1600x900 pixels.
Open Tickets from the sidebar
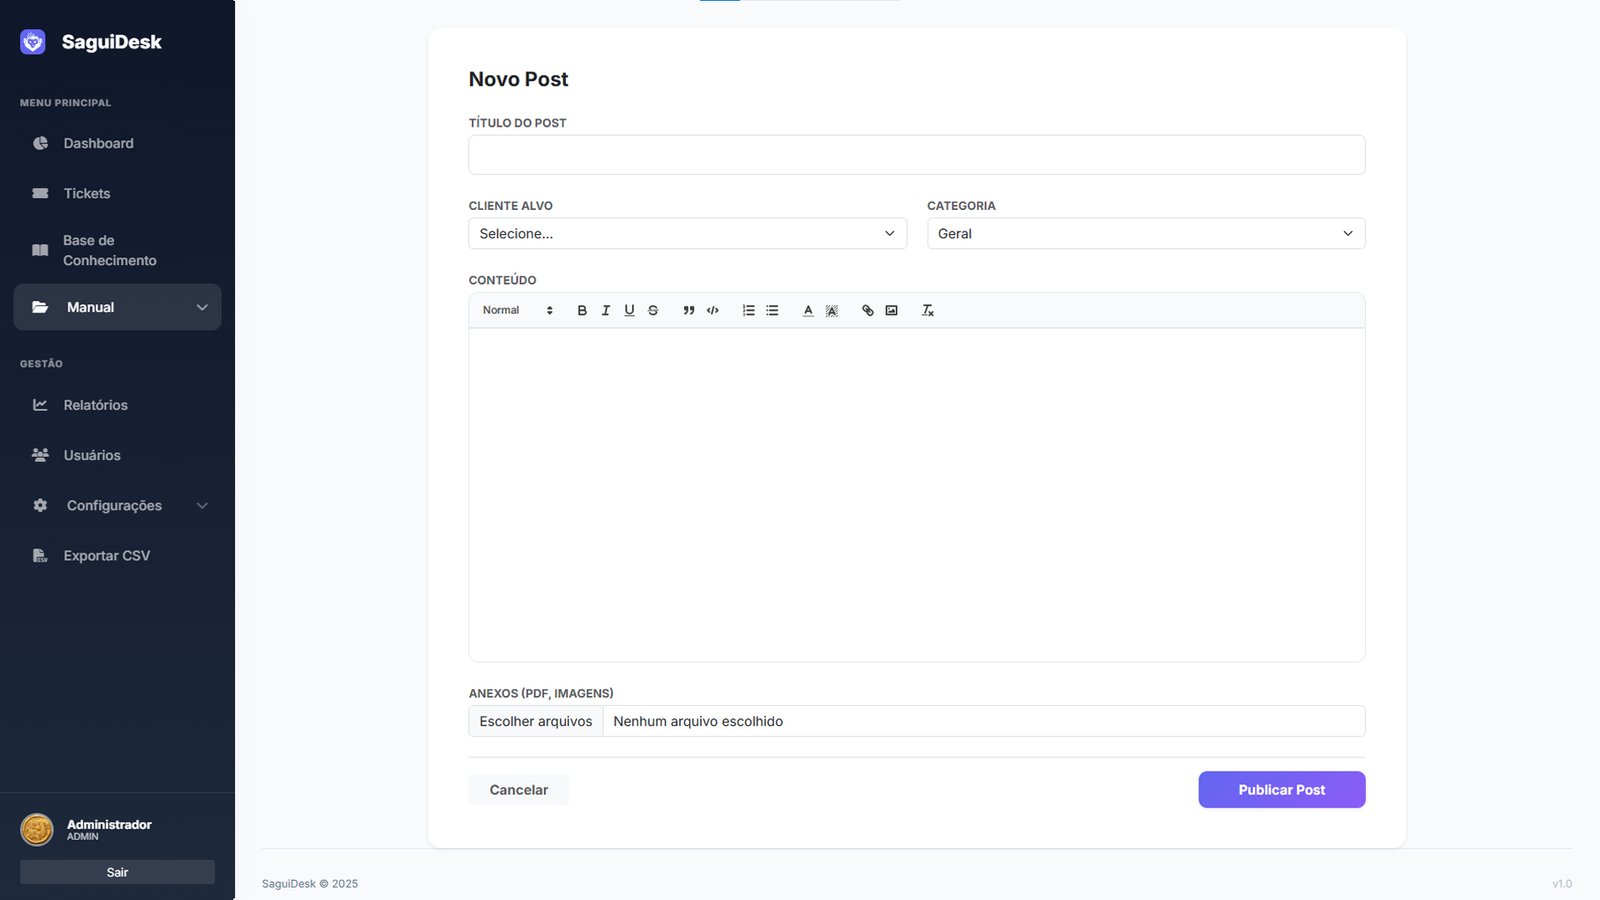pos(87,194)
